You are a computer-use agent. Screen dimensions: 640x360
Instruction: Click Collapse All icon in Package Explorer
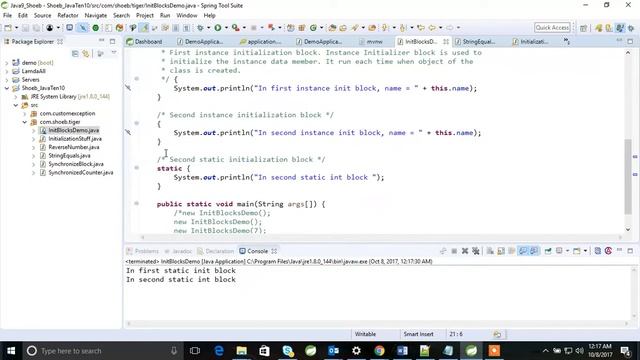point(75,53)
